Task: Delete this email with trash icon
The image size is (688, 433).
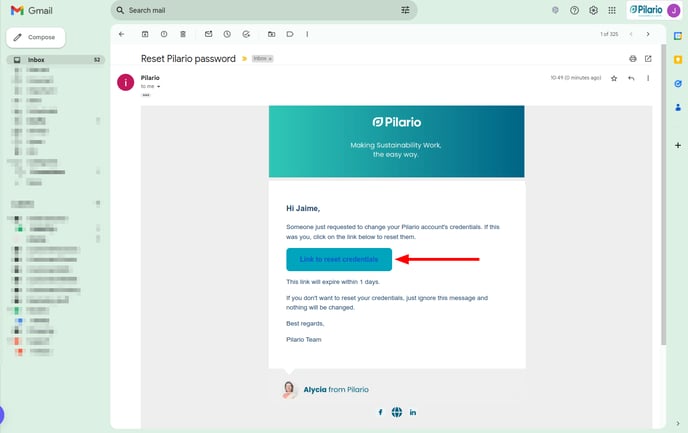Action: click(x=183, y=34)
